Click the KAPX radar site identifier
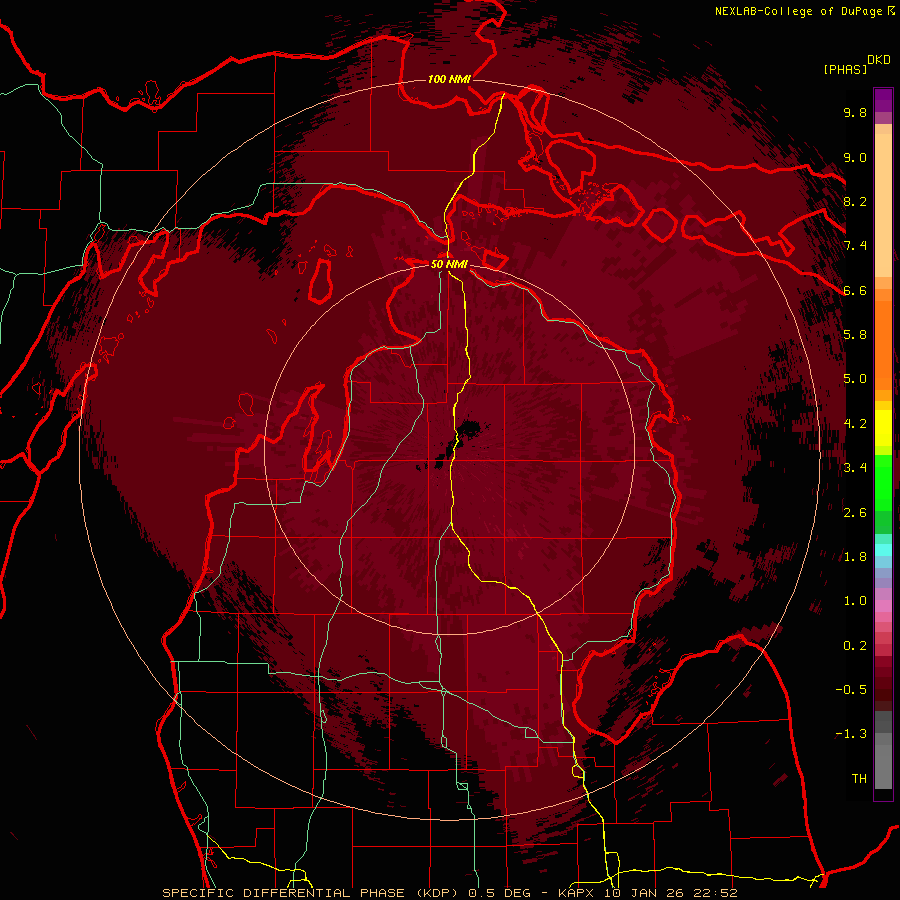 [x=577, y=893]
